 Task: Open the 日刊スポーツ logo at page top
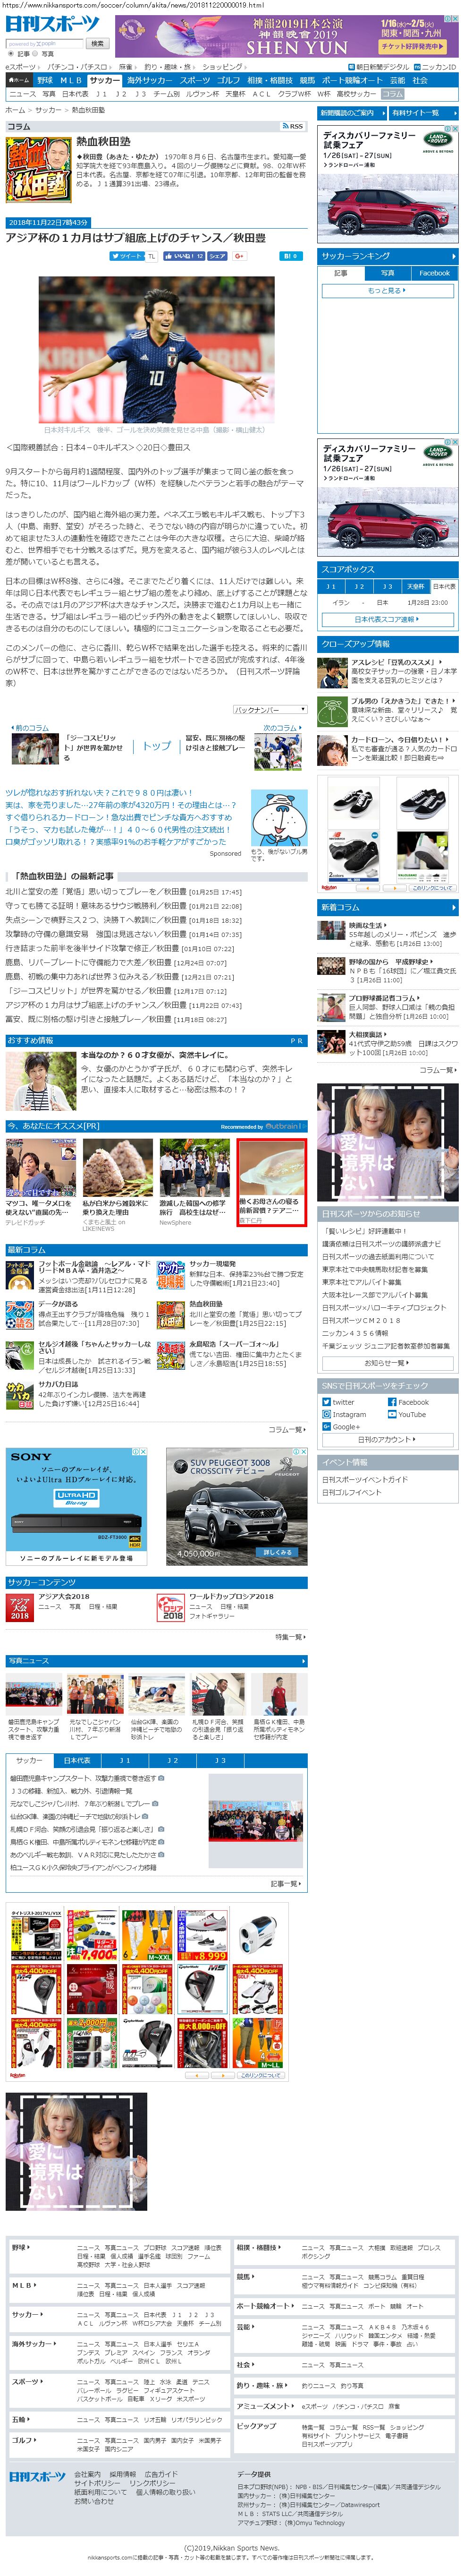(54, 25)
